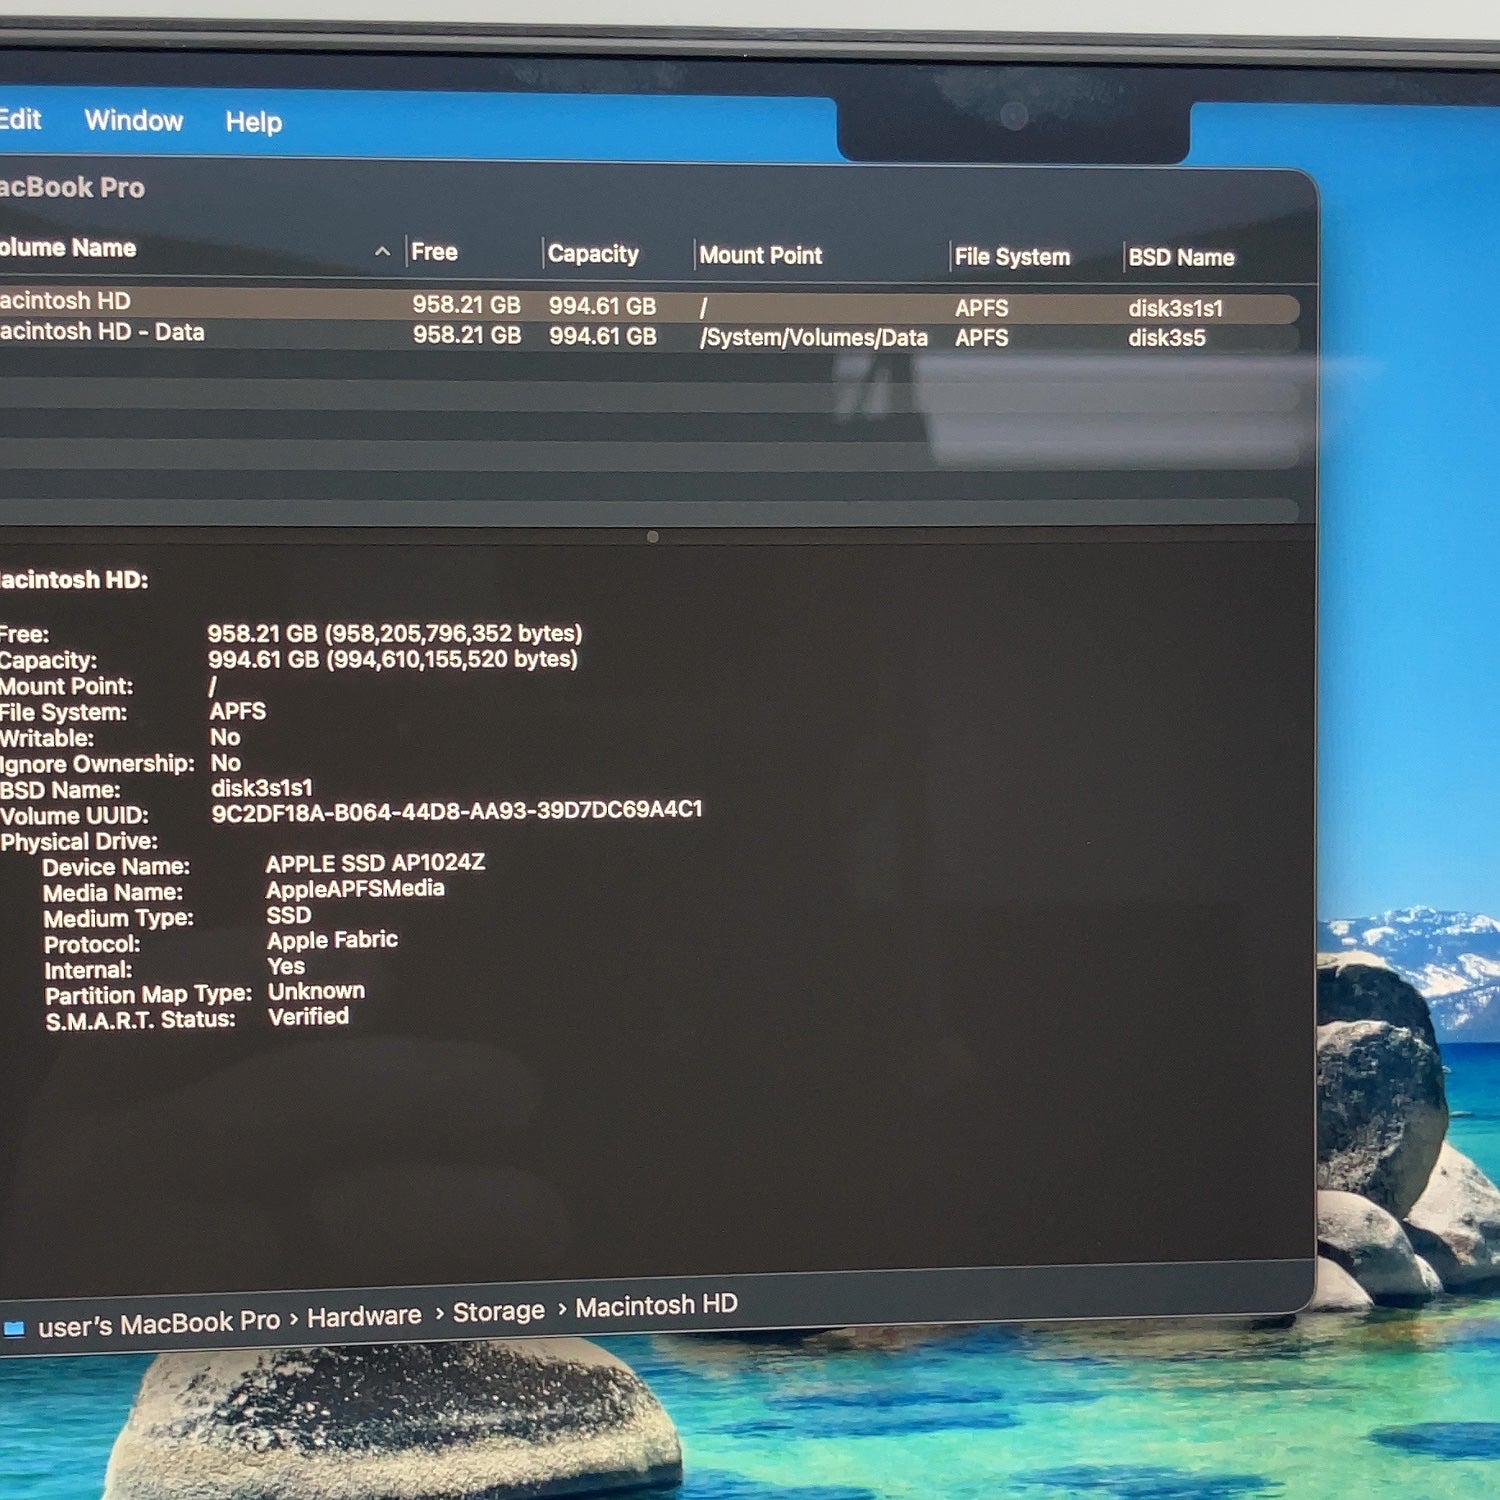This screenshot has height=1500, width=1500.
Task: Grab the split pane divider handle dot
Action: click(x=653, y=537)
